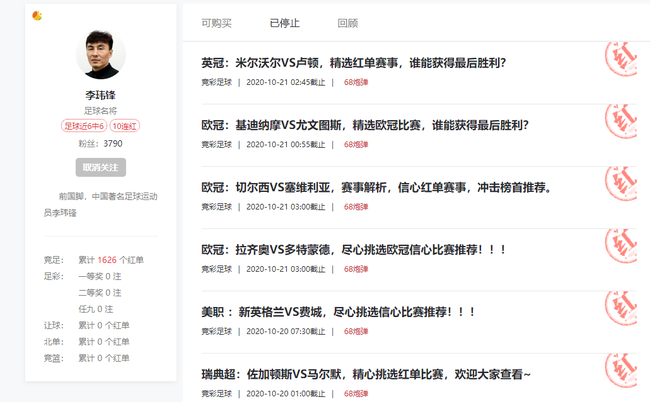Click the 红 stamp on the 佐加顿斯VS马尔默 row

click(x=621, y=371)
